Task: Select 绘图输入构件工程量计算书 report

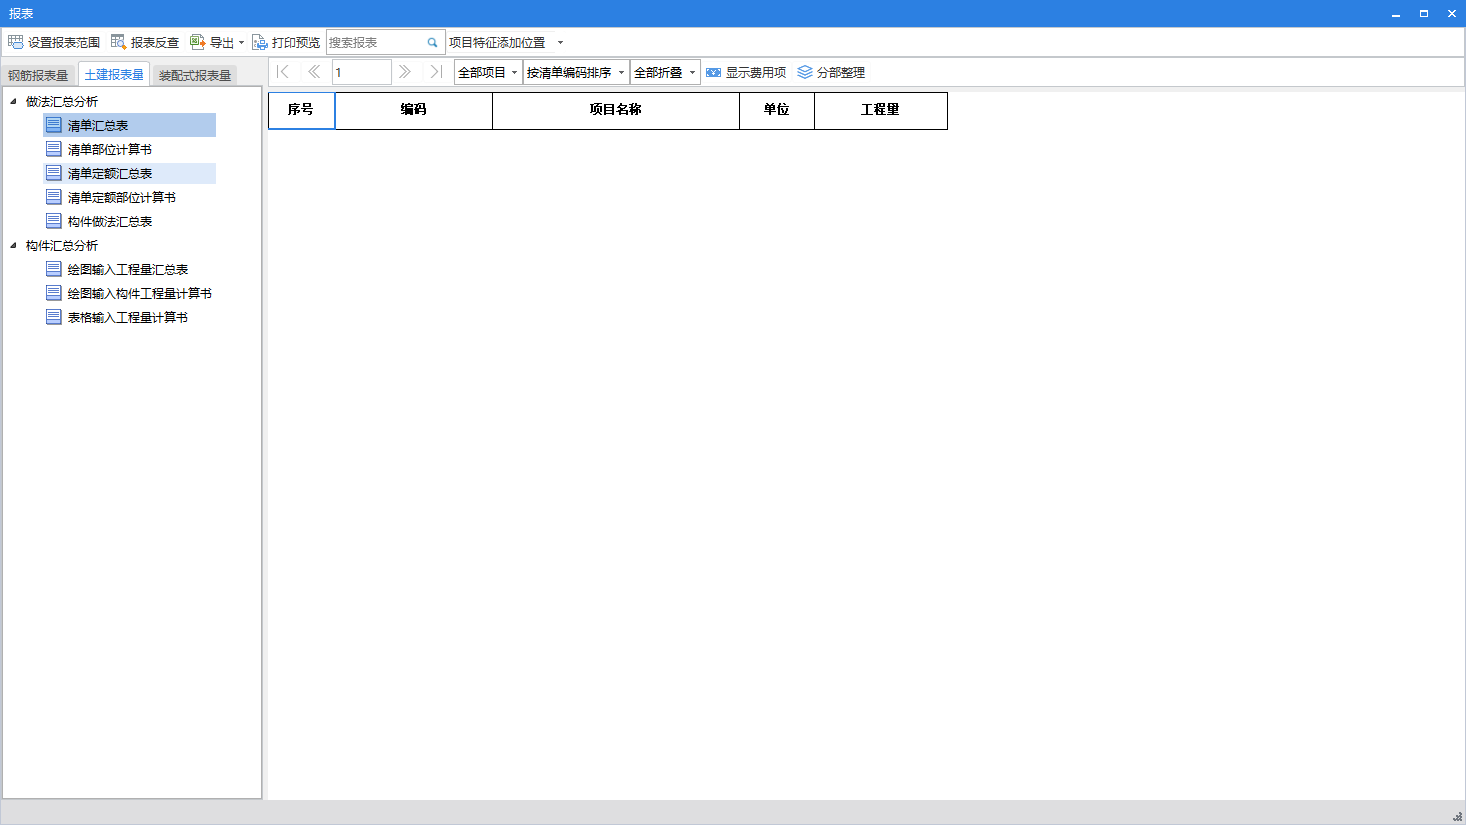Action: pos(129,293)
